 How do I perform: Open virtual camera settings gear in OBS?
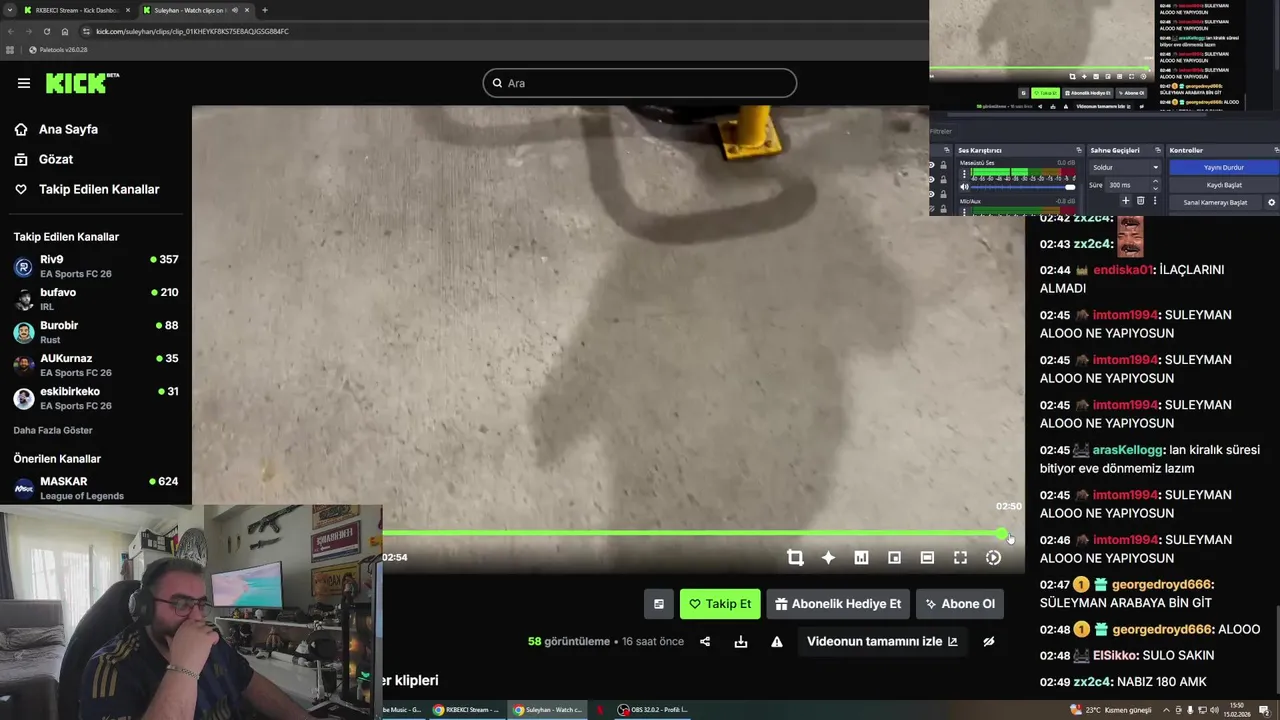click(x=1271, y=202)
